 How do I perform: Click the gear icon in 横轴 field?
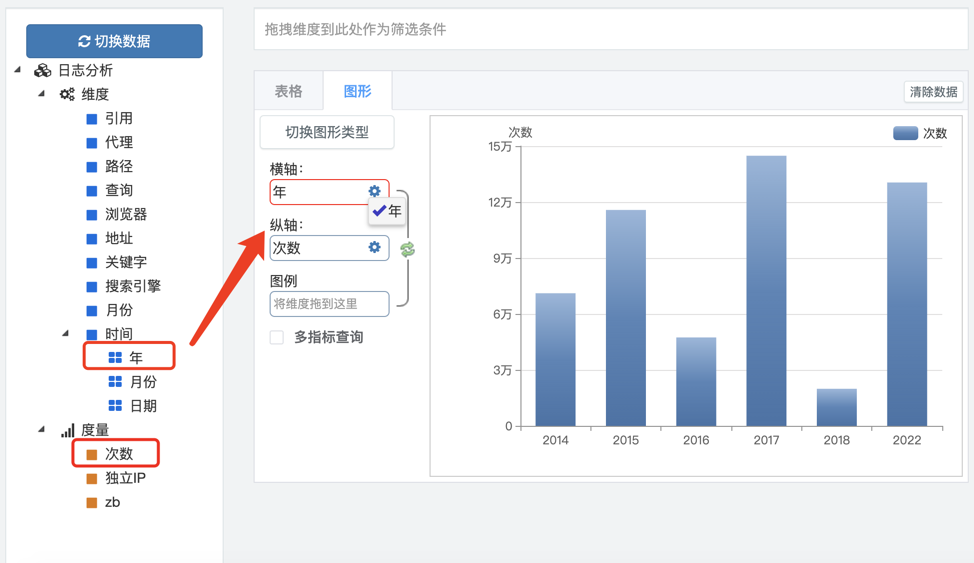click(374, 191)
